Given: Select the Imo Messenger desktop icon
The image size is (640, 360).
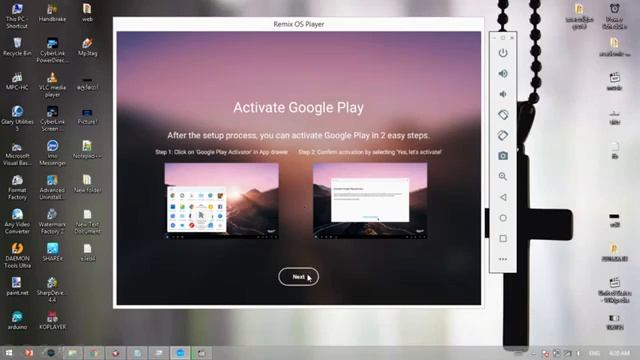Looking at the screenshot, I should click(52, 153).
